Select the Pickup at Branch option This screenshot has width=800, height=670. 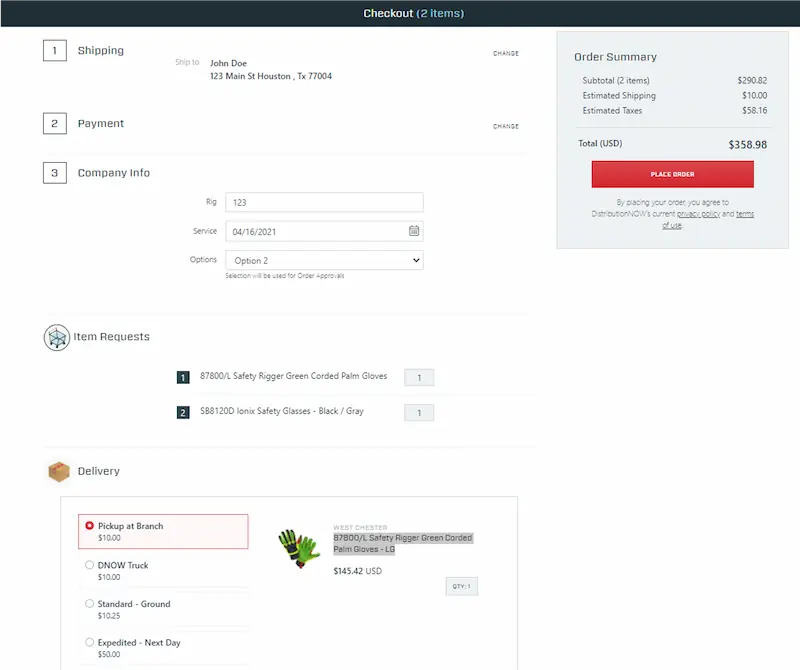coord(89,525)
